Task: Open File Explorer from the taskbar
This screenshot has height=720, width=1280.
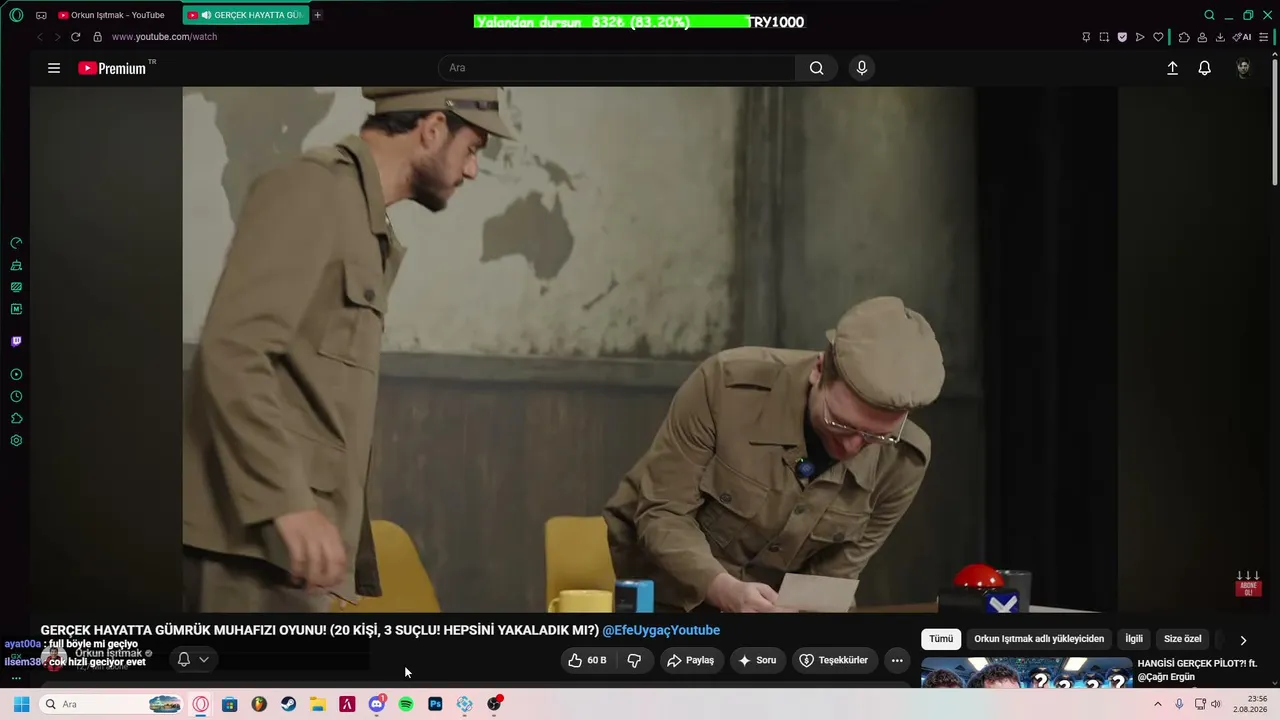Action: (x=317, y=704)
